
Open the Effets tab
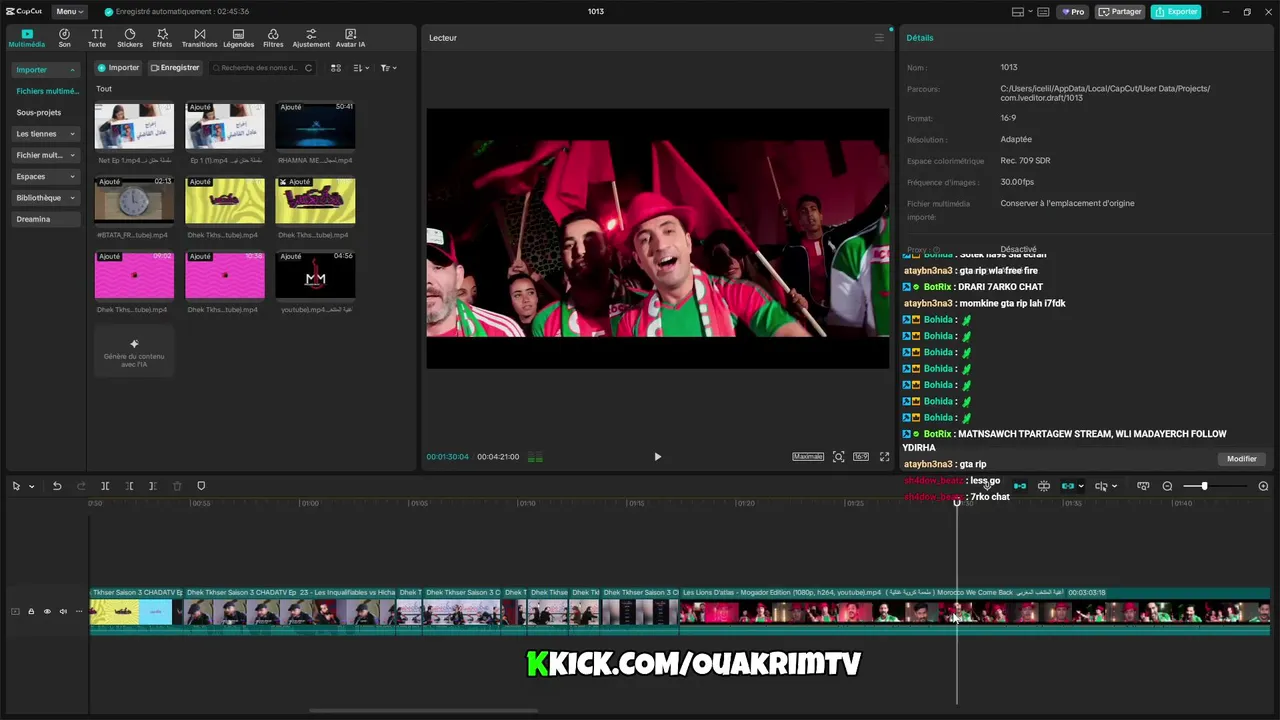[x=162, y=38]
